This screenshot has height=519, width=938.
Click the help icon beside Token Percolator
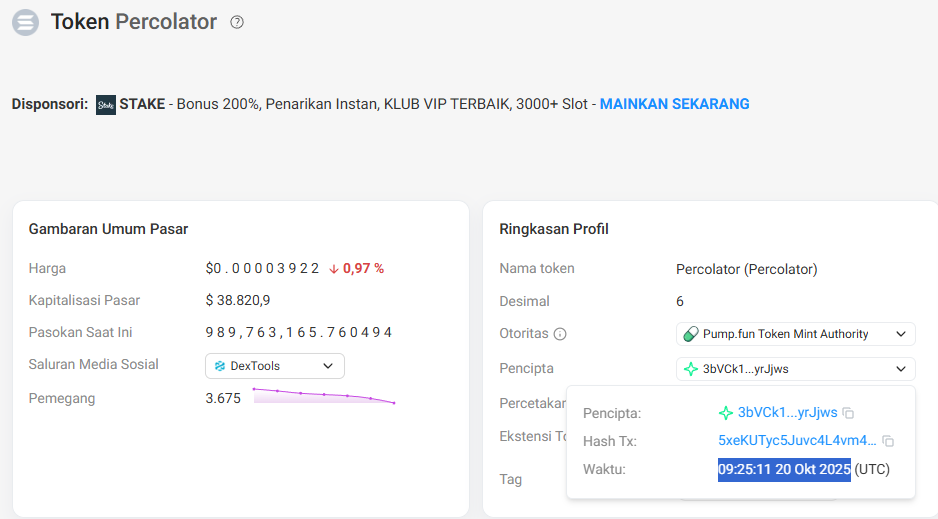click(237, 22)
